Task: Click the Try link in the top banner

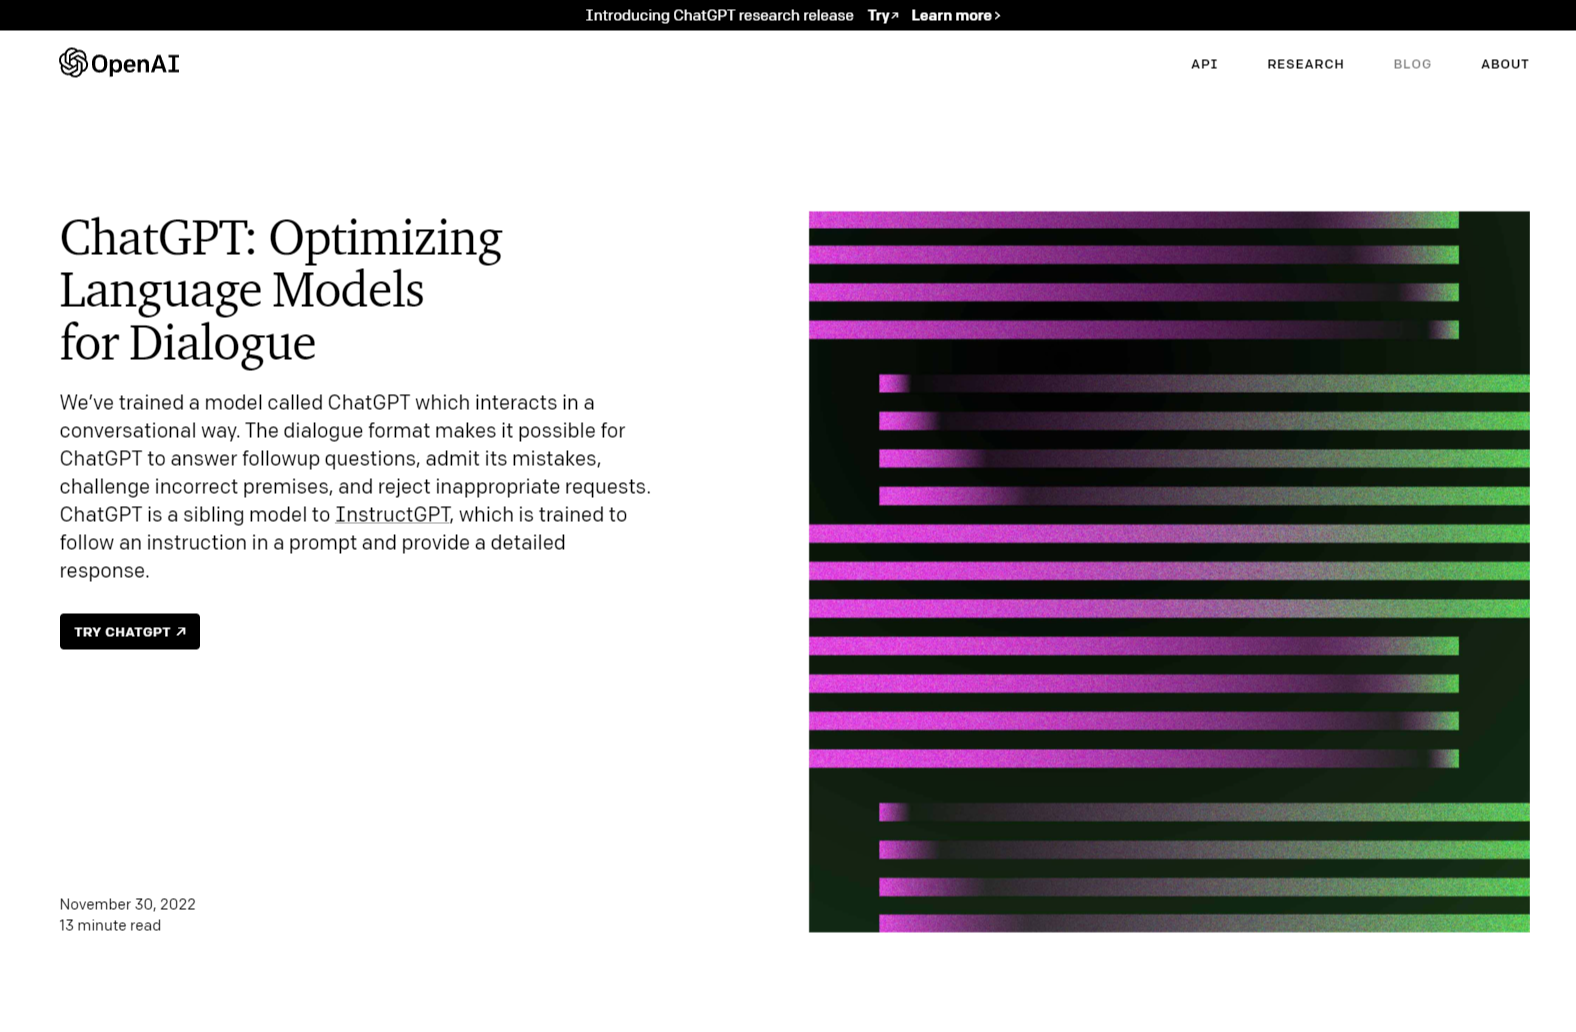Action: point(883,15)
